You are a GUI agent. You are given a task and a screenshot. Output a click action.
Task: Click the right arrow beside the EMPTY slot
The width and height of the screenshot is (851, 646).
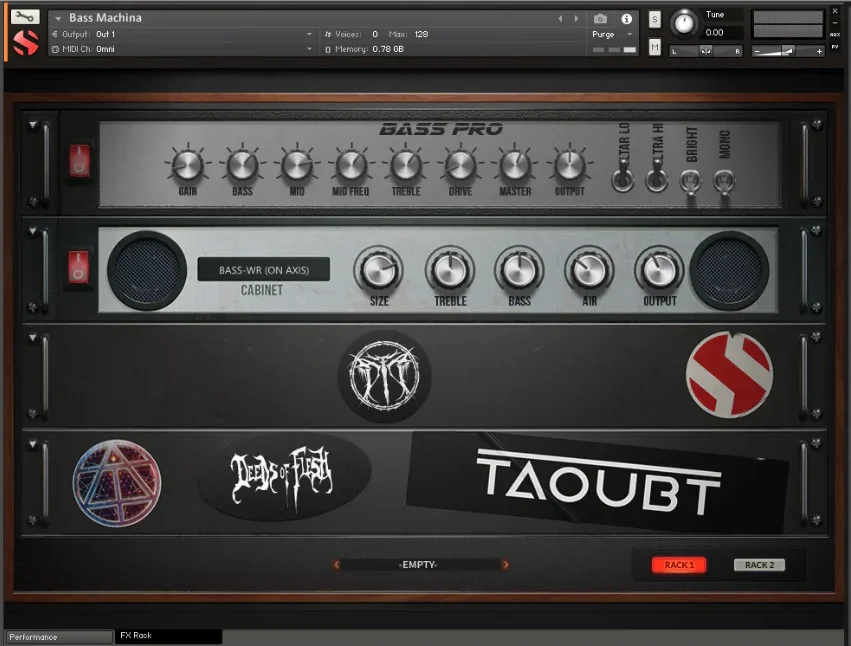(505, 564)
